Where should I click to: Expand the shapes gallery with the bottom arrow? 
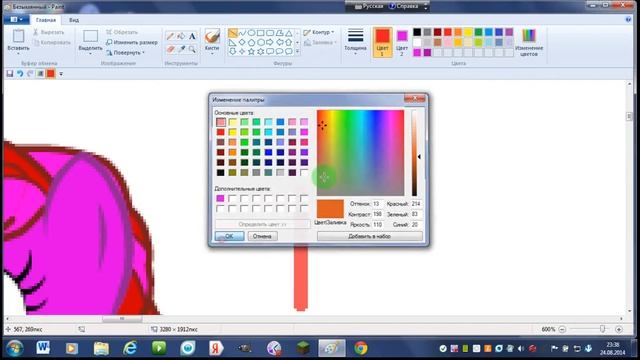coord(298,52)
